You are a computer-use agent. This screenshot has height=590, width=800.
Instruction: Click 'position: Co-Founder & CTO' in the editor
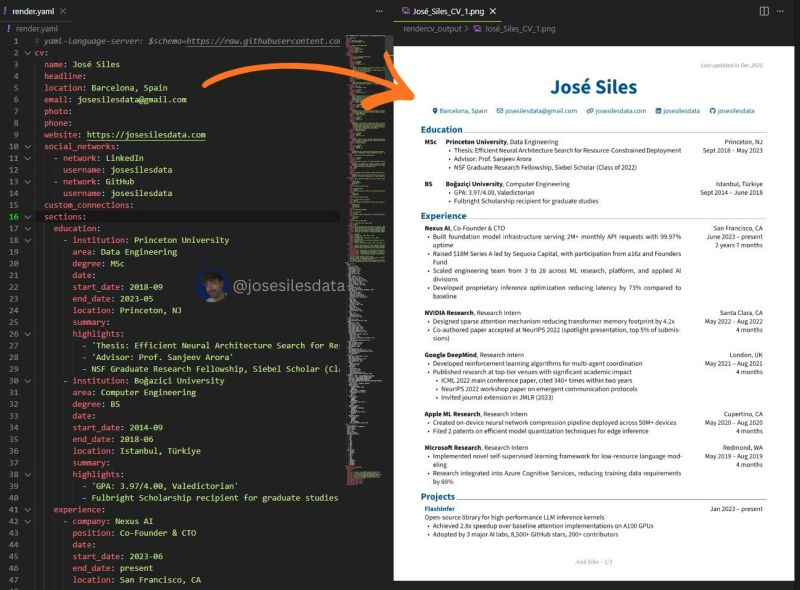[x=134, y=533]
